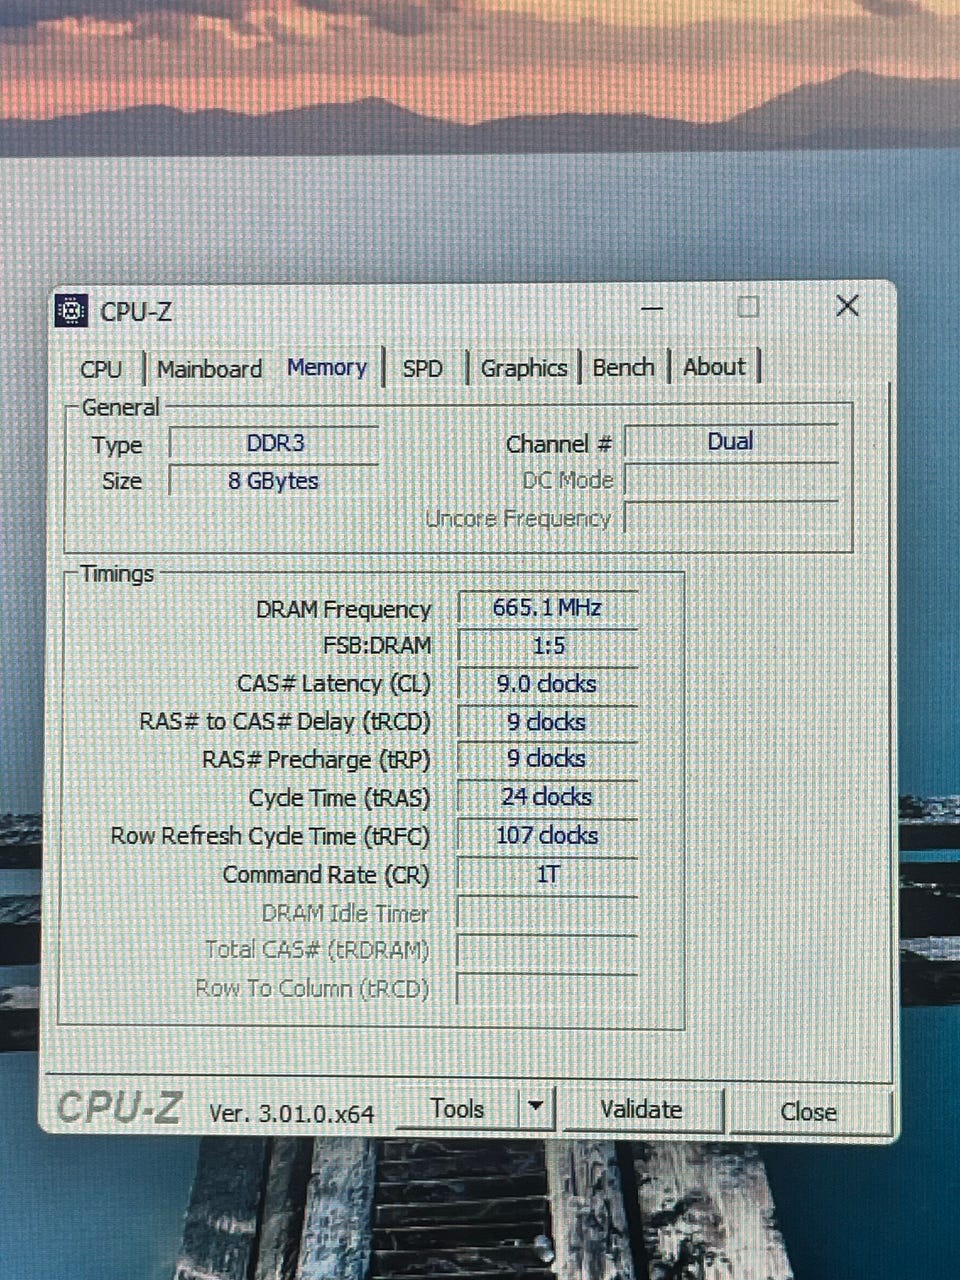Screen dimensions: 960x1280
Task: Switch to the CPU tab
Action: [x=101, y=369]
